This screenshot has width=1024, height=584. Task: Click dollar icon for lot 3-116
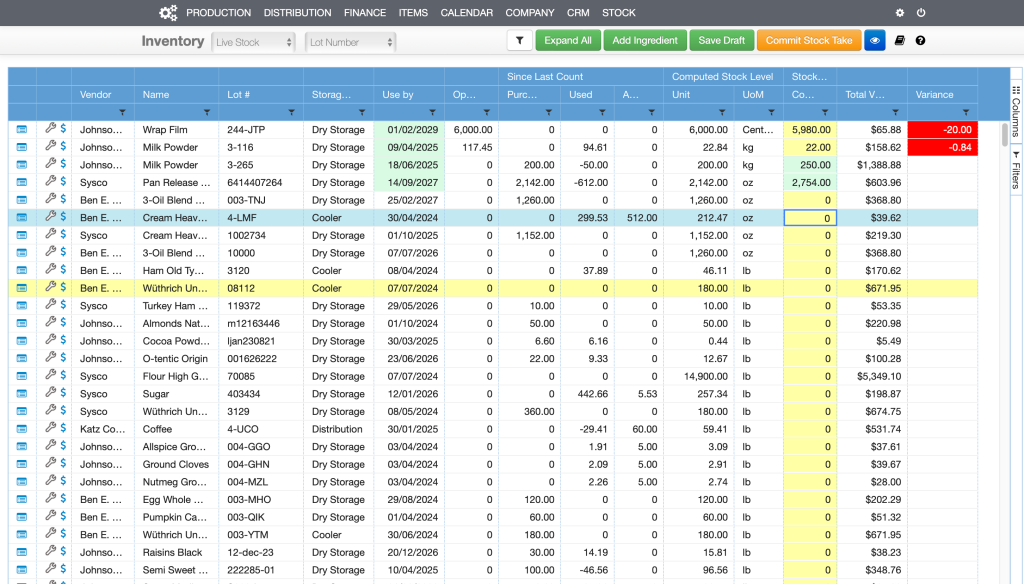(63, 146)
